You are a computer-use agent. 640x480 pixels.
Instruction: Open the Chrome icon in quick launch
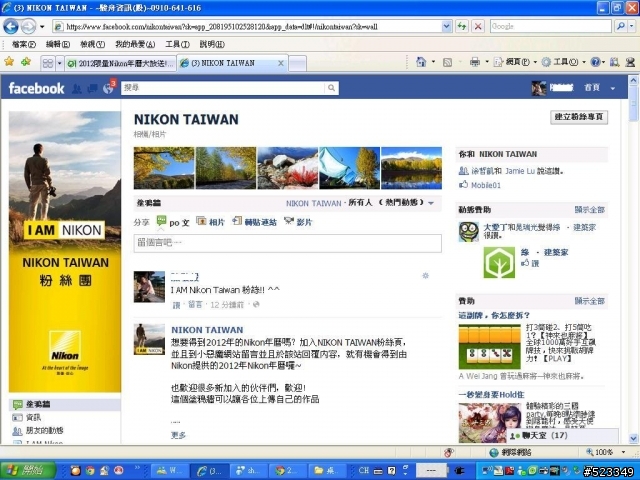click(x=90, y=471)
